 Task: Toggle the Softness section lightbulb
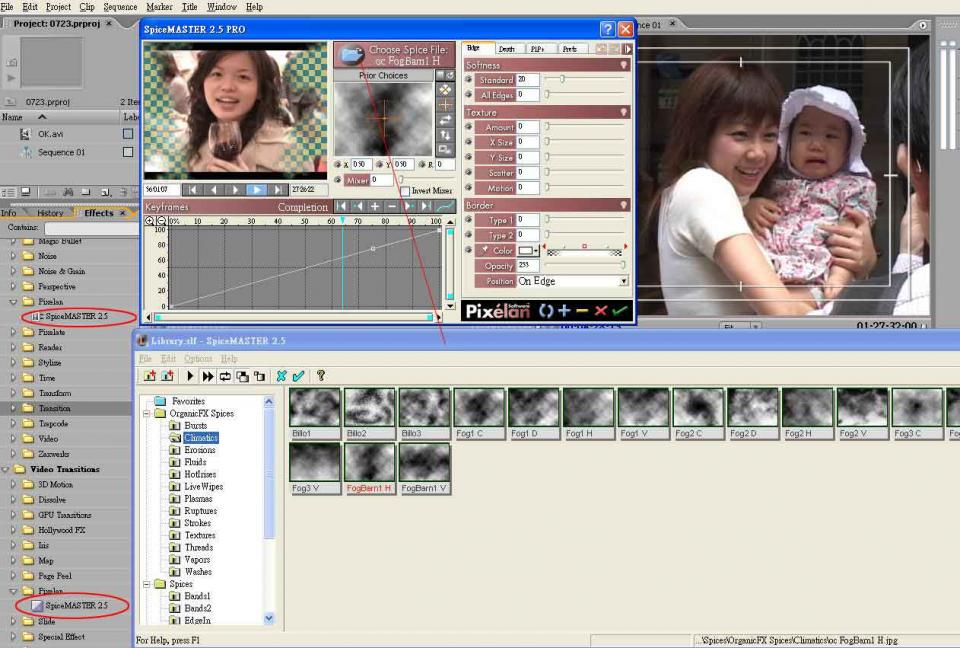coord(622,64)
